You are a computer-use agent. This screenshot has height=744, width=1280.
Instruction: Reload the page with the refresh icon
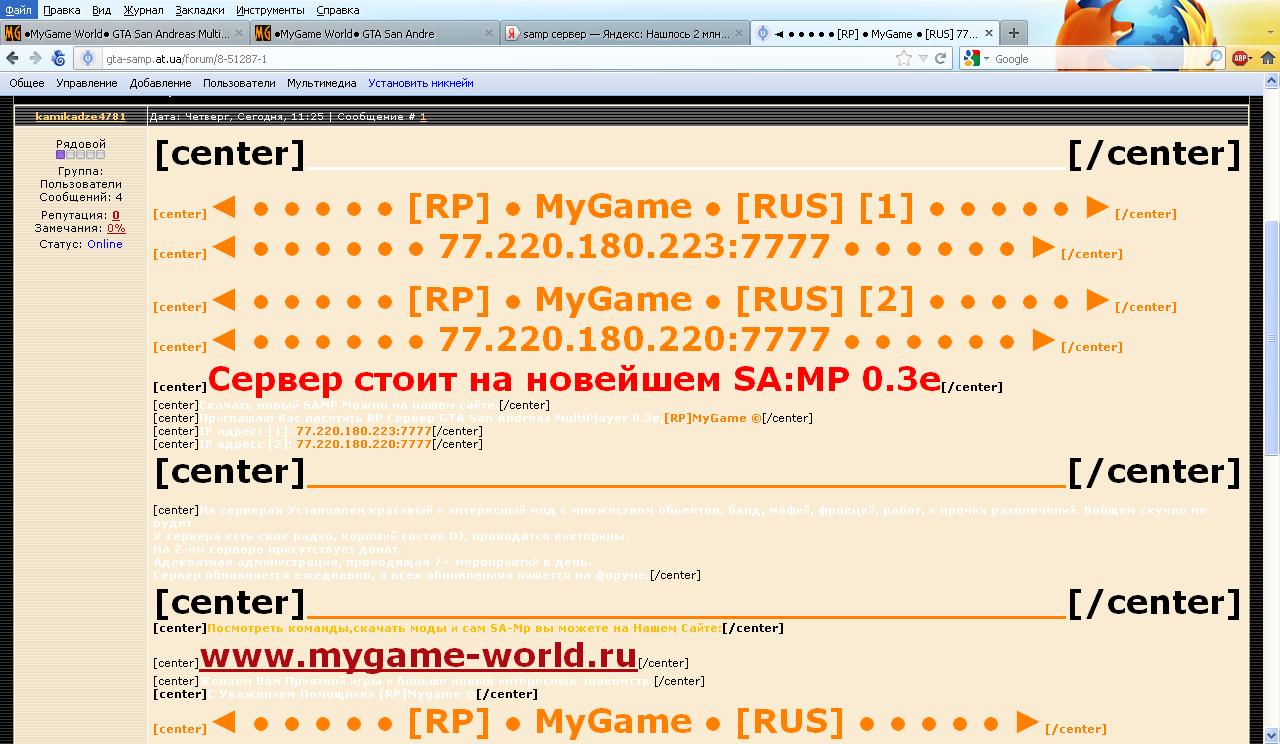pos(941,59)
